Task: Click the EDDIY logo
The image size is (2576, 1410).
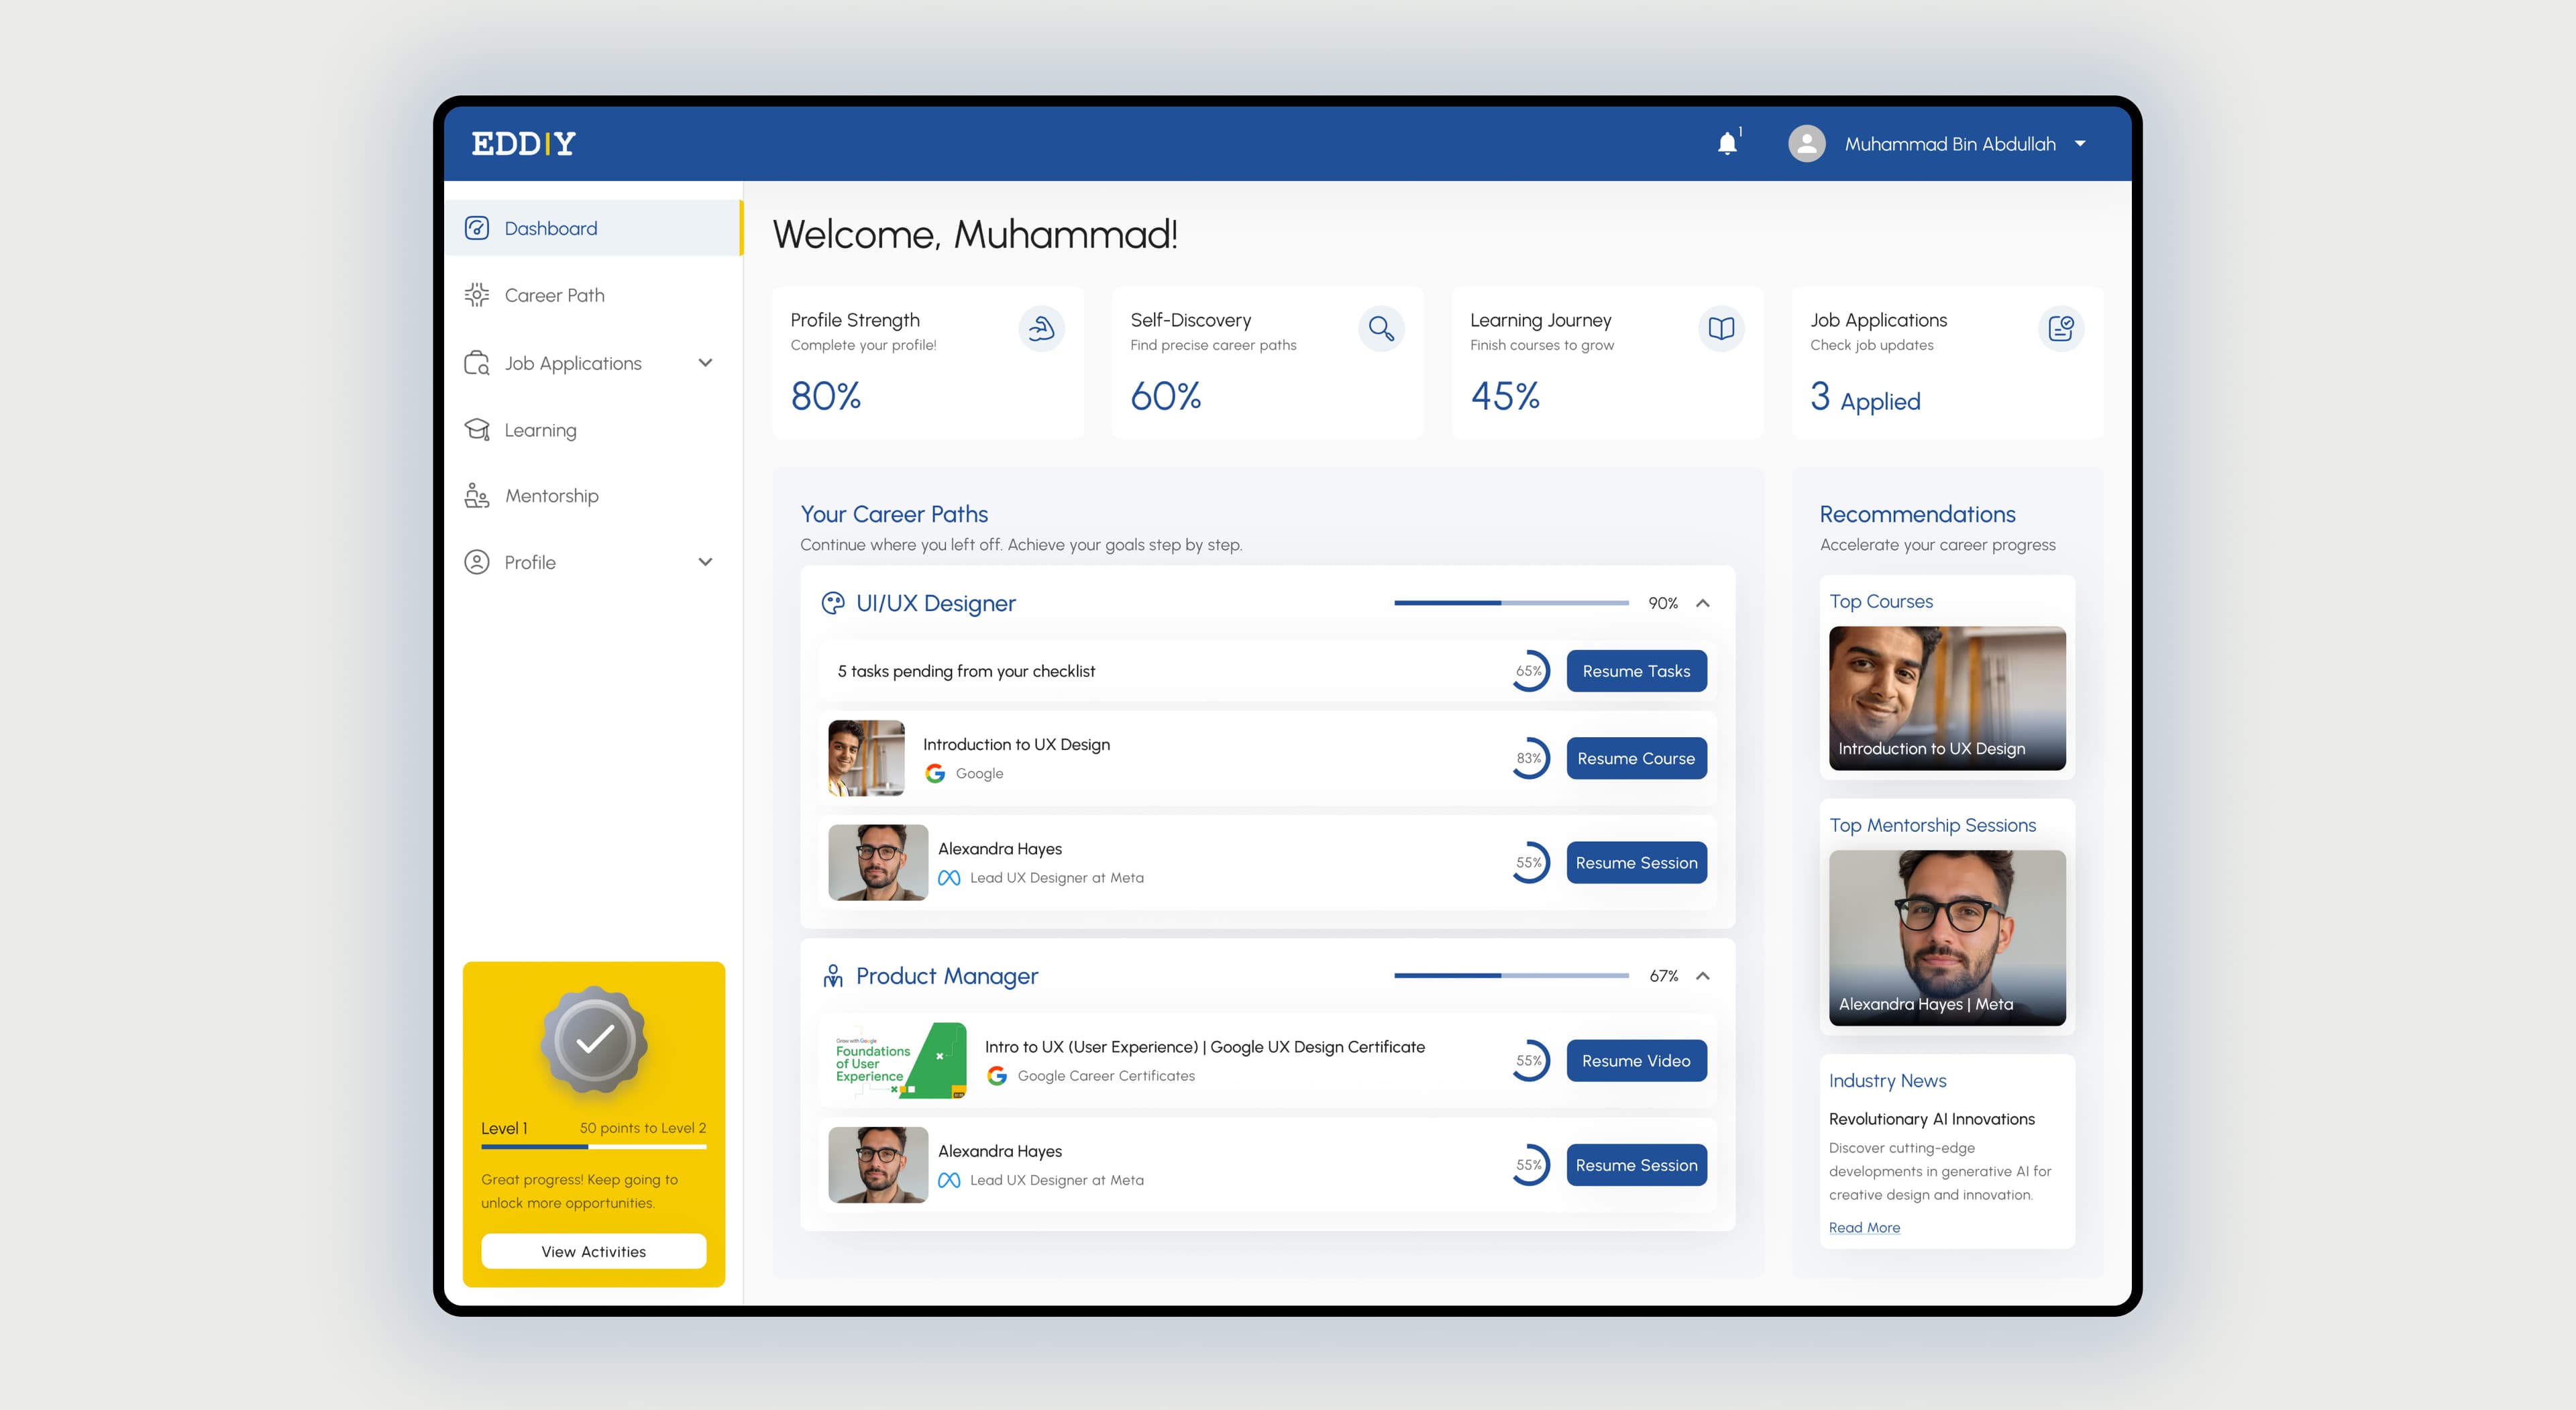Action: tap(523, 143)
